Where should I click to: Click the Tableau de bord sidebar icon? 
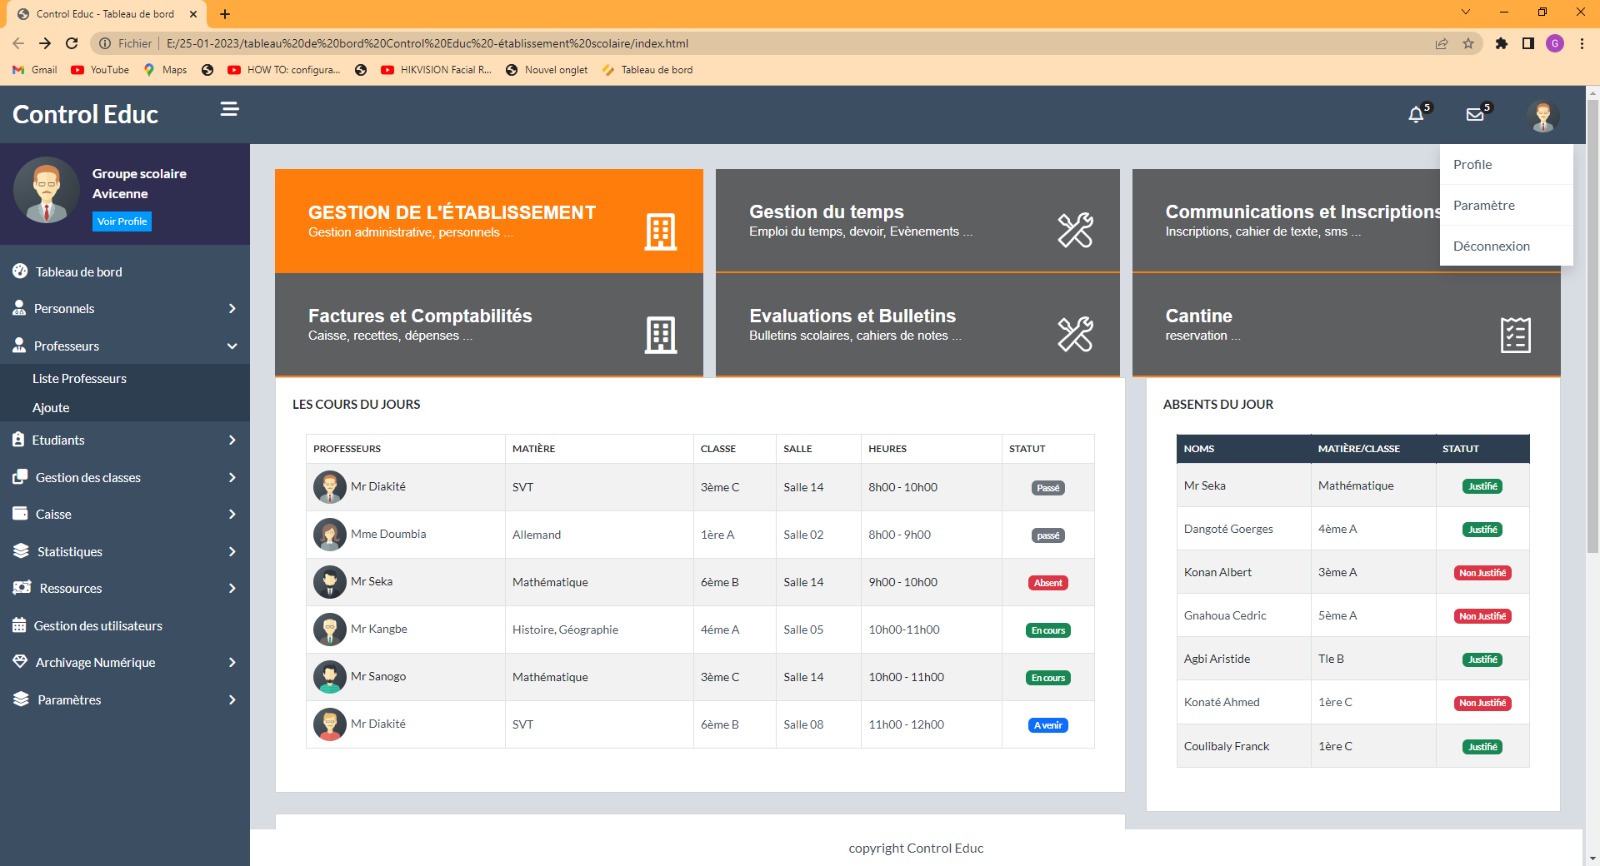coord(20,271)
